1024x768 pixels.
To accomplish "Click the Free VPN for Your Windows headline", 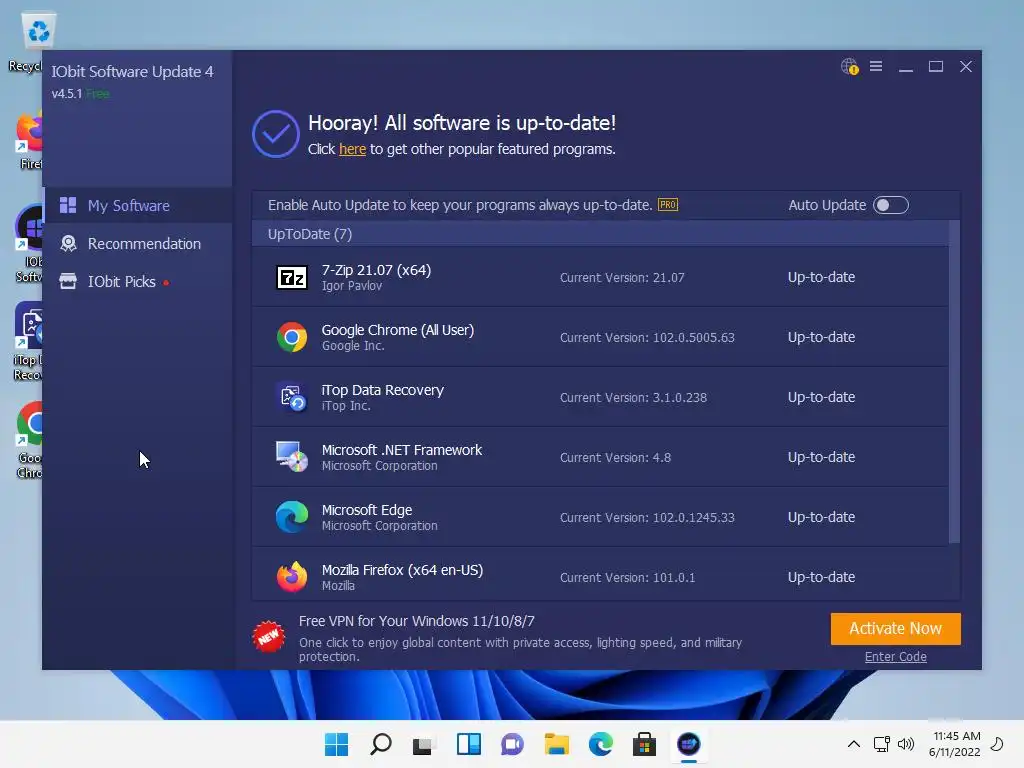I will pos(417,621).
